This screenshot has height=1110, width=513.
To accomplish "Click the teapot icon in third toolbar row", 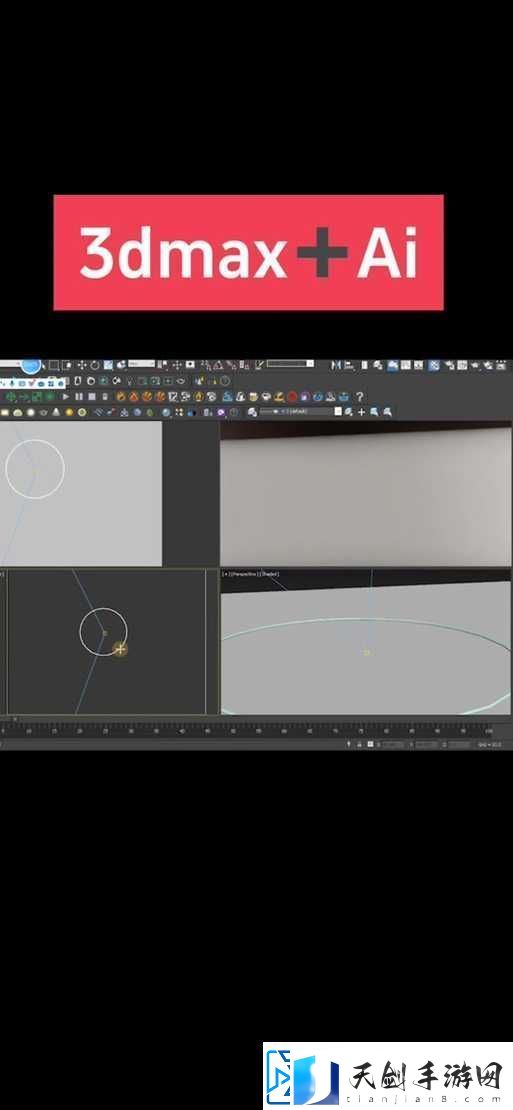I will [267, 396].
